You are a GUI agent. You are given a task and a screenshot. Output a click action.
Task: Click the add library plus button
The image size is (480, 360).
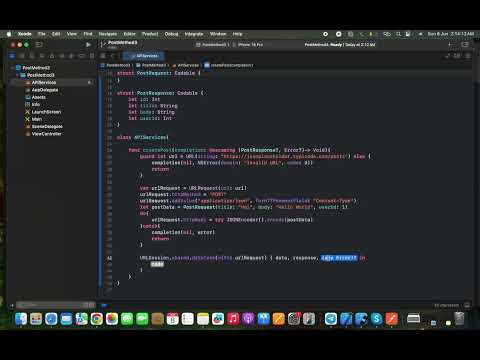pyautogui.click(x=449, y=44)
